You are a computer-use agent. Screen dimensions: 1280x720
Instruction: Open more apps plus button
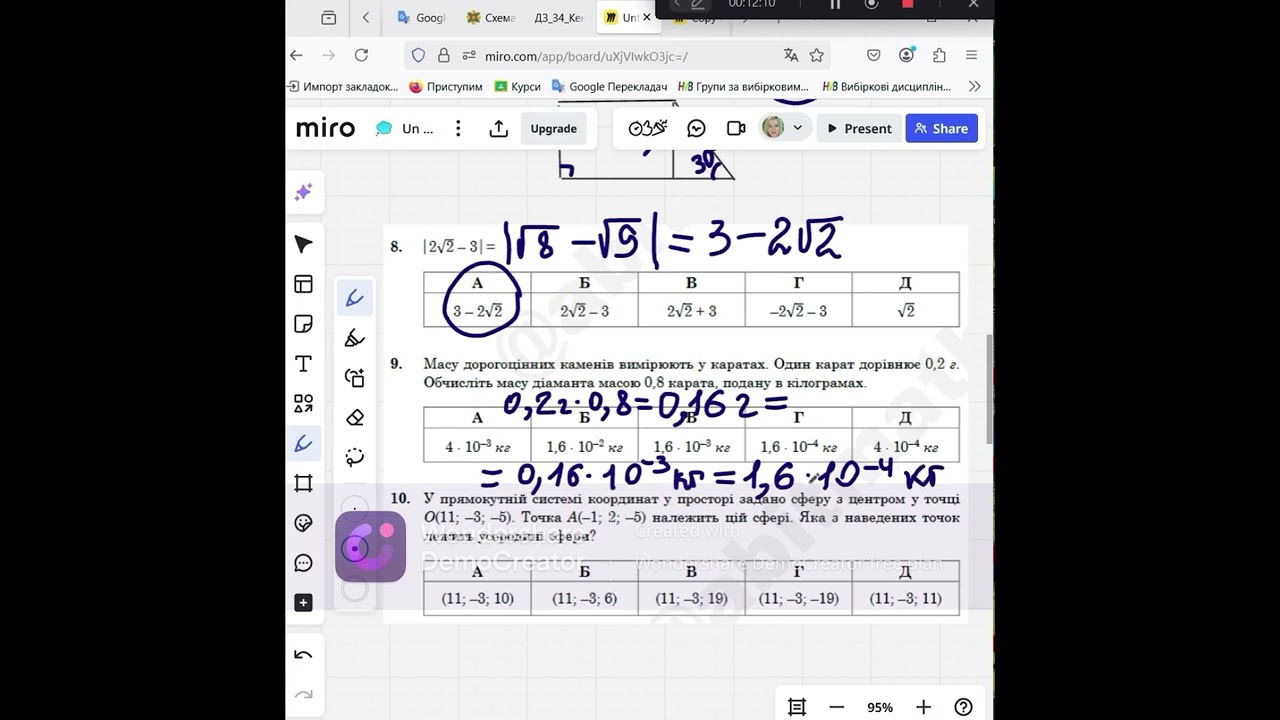[x=304, y=603]
